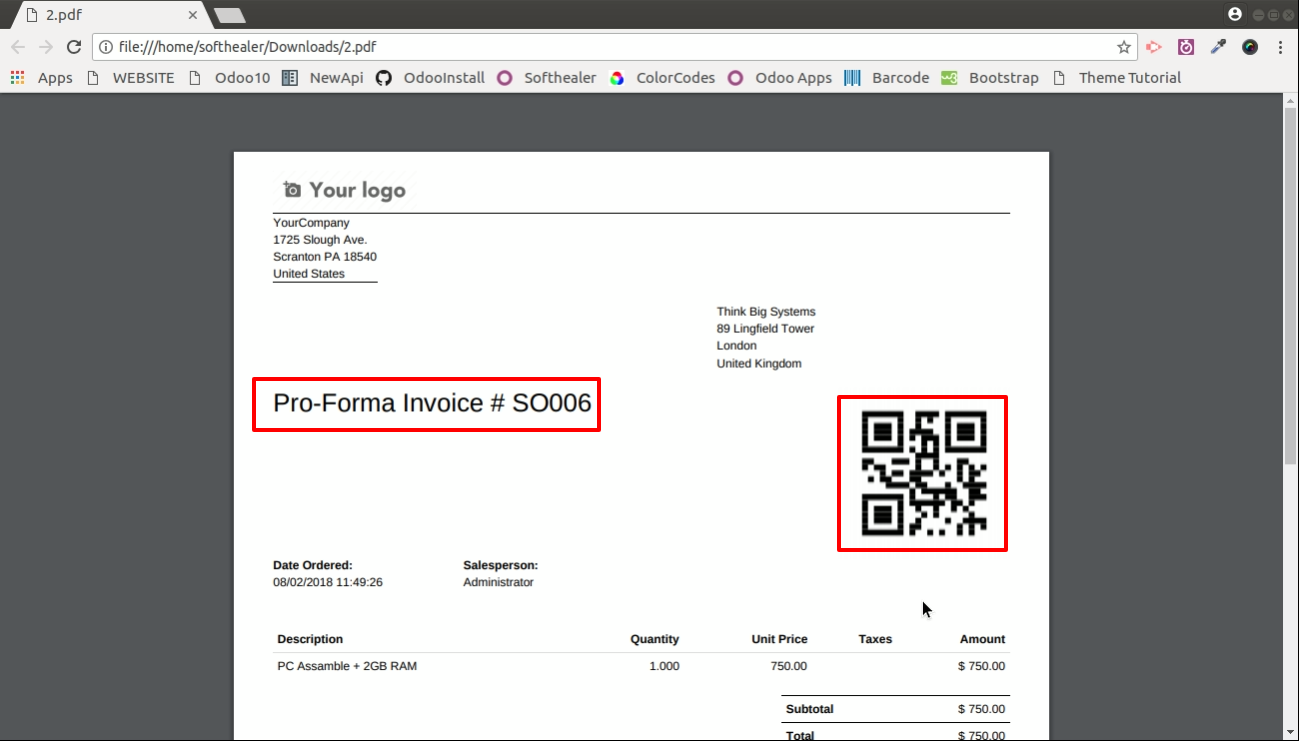Open the Odoo10 bookmark
The height and width of the screenshot is (741, 1299).
click(229, 78)
